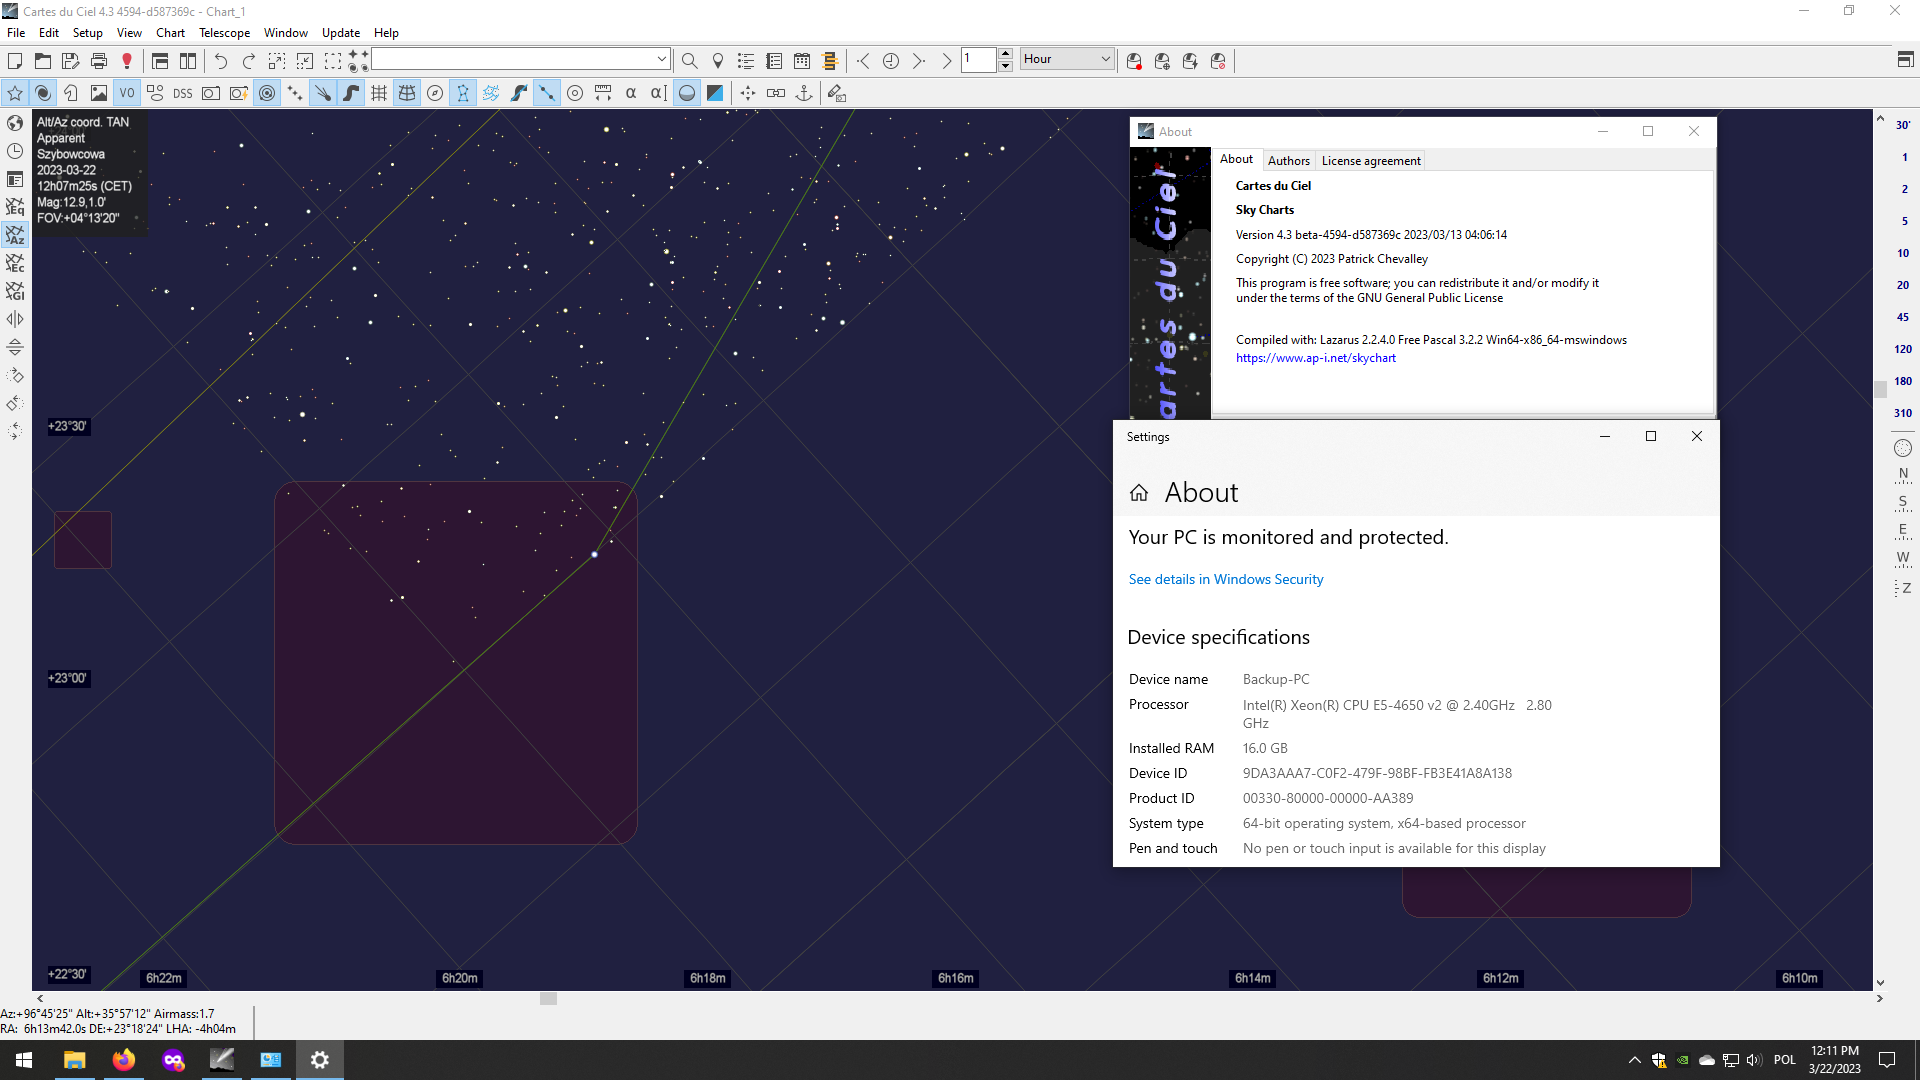Toggle show stars star button
The height and width of the screenshot is (1080, 1920).
(x=15, y=93)
